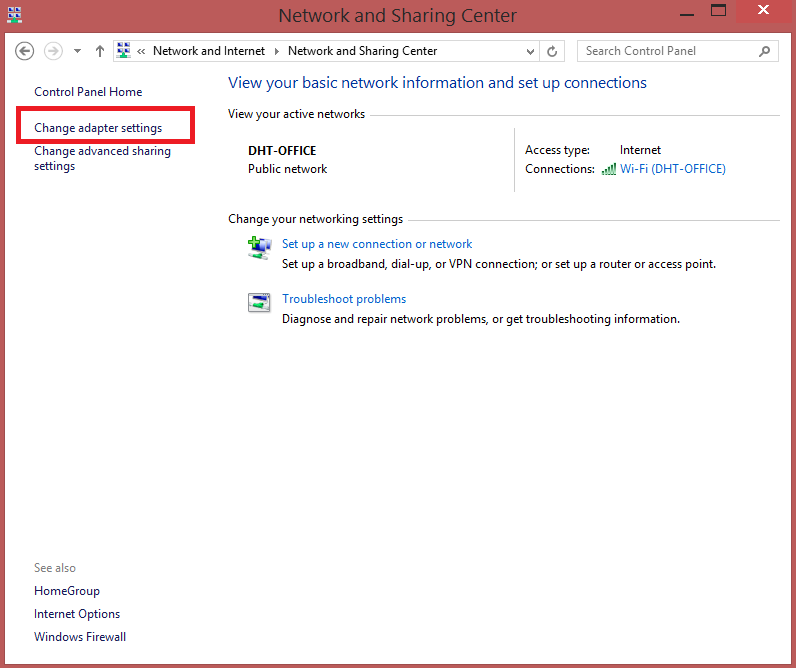The image size is (796, 668).
Task: Open the recent locations dropdown arrow
Action: pos(78,51)
